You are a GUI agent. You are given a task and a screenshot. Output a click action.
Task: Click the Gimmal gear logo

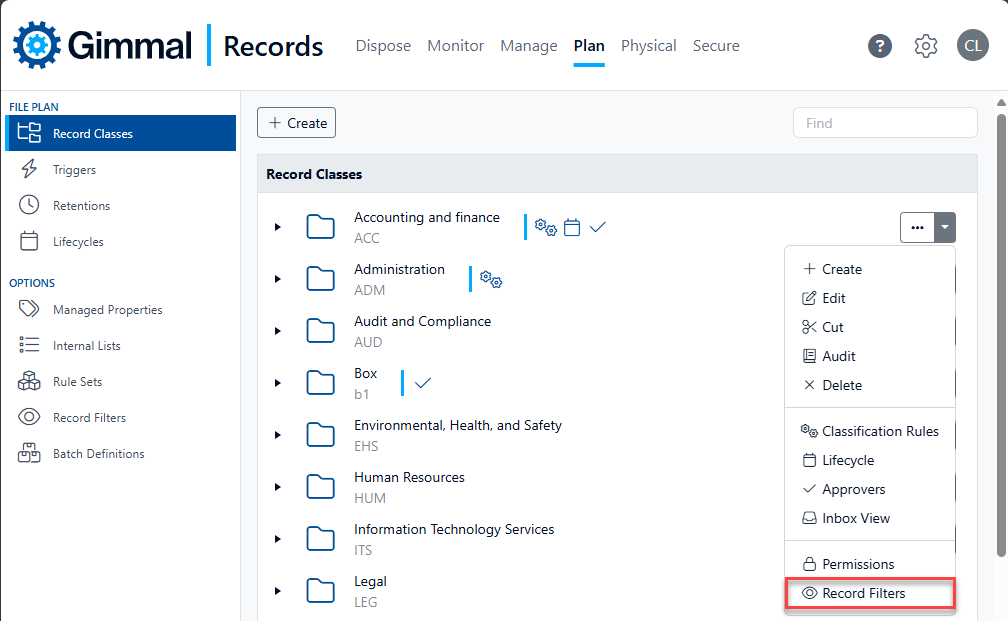(x=37, y=46)
